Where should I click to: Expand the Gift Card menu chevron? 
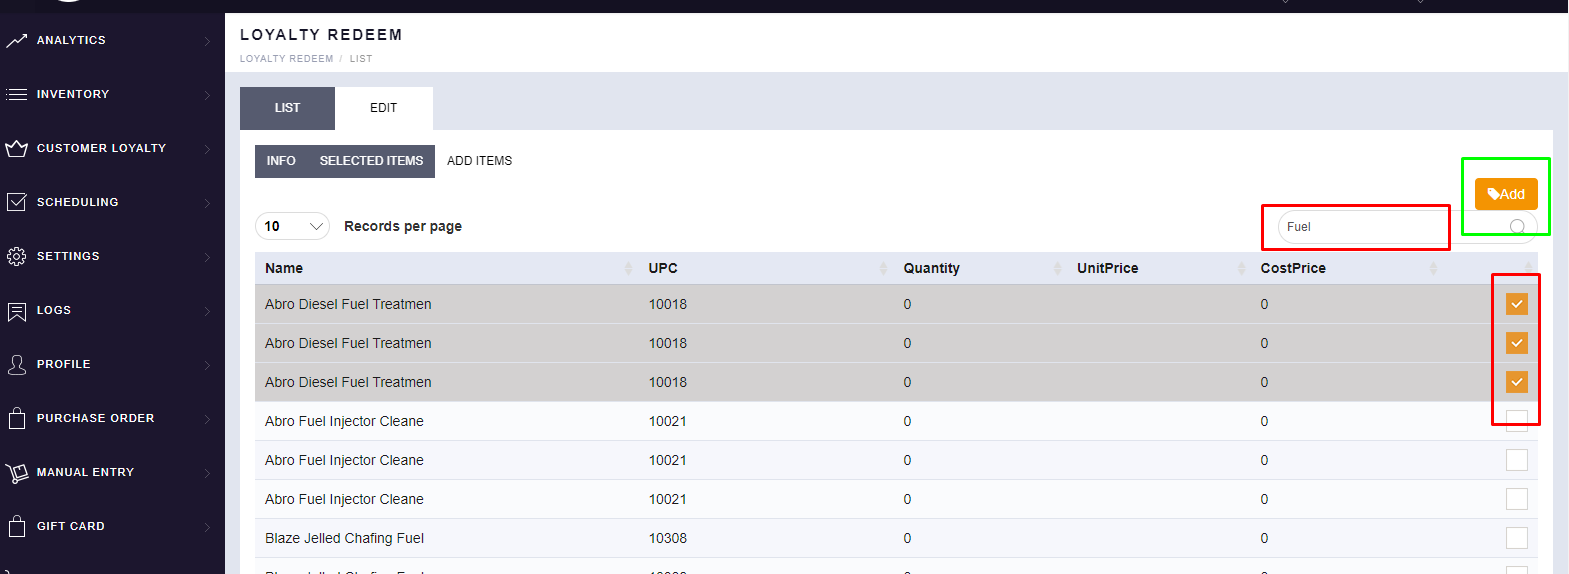click(207, 527)
